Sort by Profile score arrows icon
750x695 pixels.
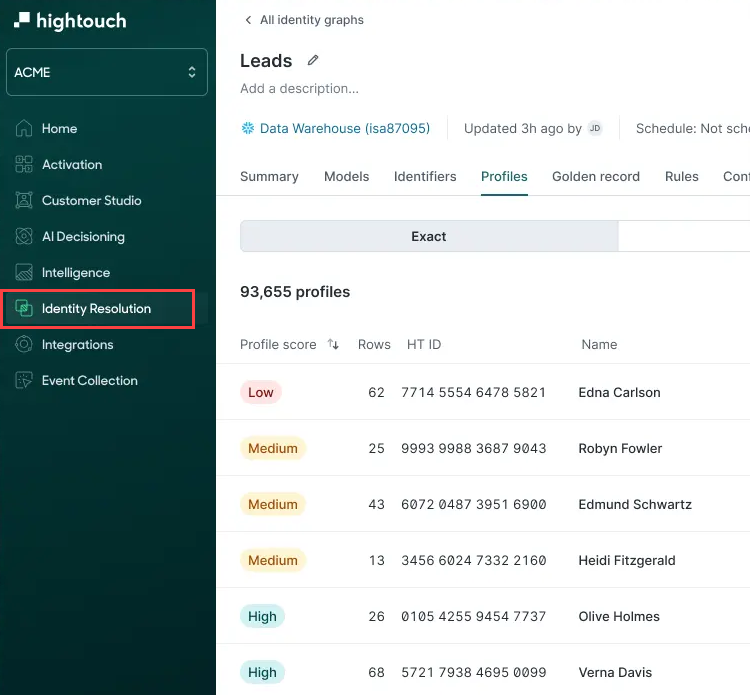coord(333,344)
